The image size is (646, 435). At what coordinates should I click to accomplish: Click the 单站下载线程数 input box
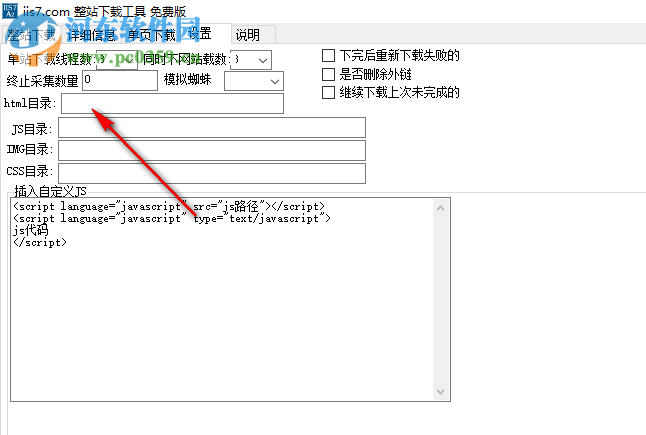[117, 60]
